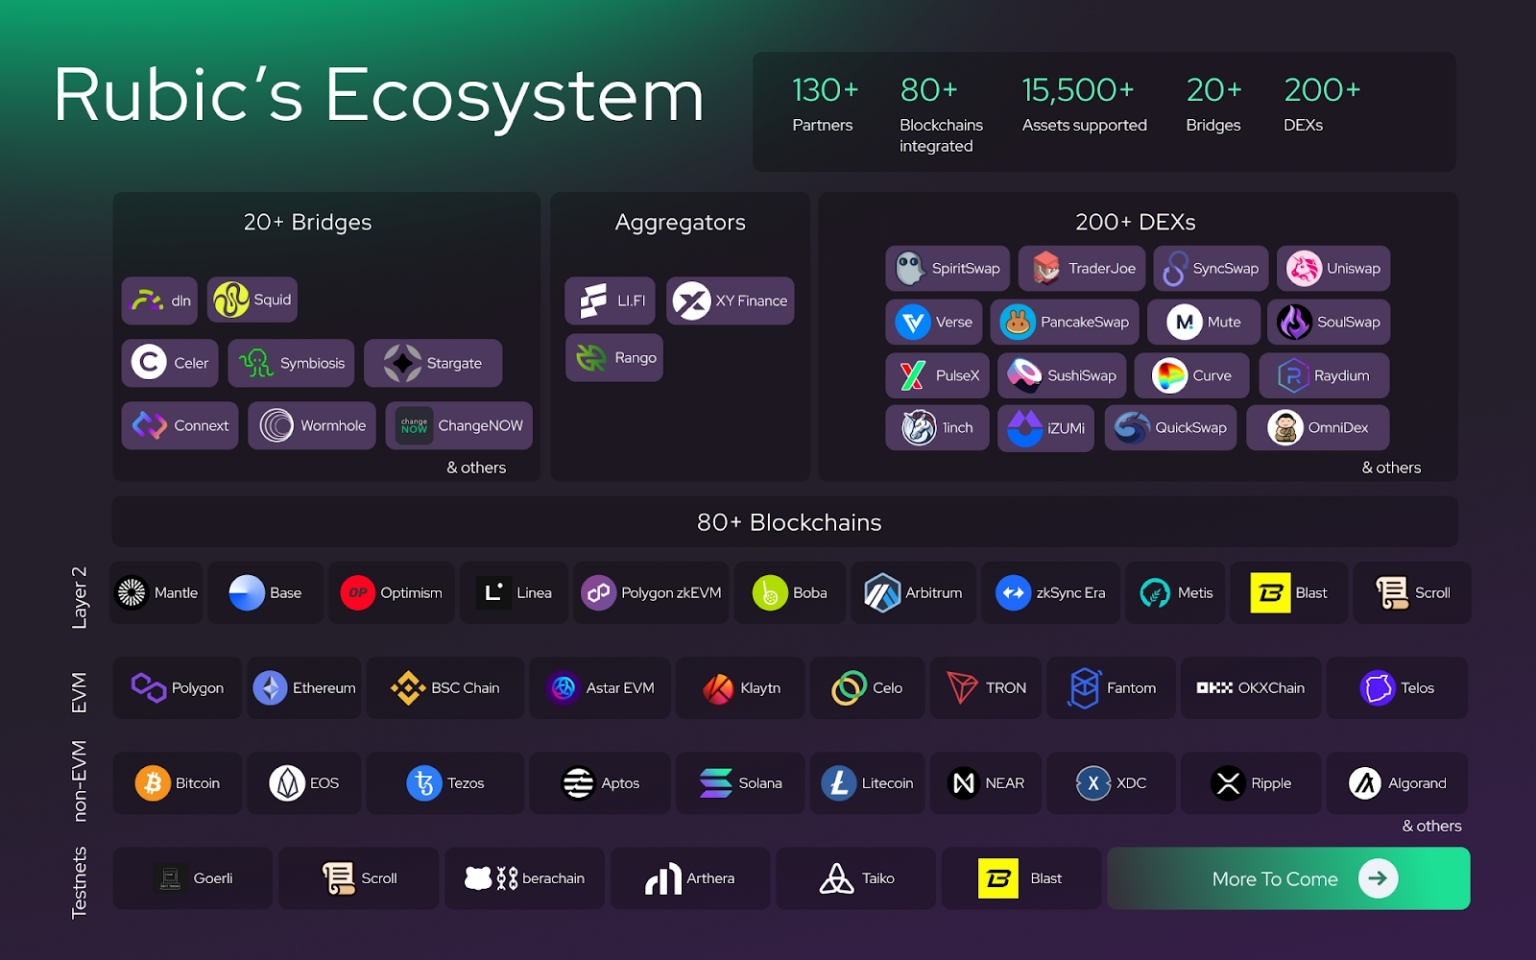Click the Arbitrum Layer 2 entry
Viewport: 1536px width, 960px height.
[913, 592]
